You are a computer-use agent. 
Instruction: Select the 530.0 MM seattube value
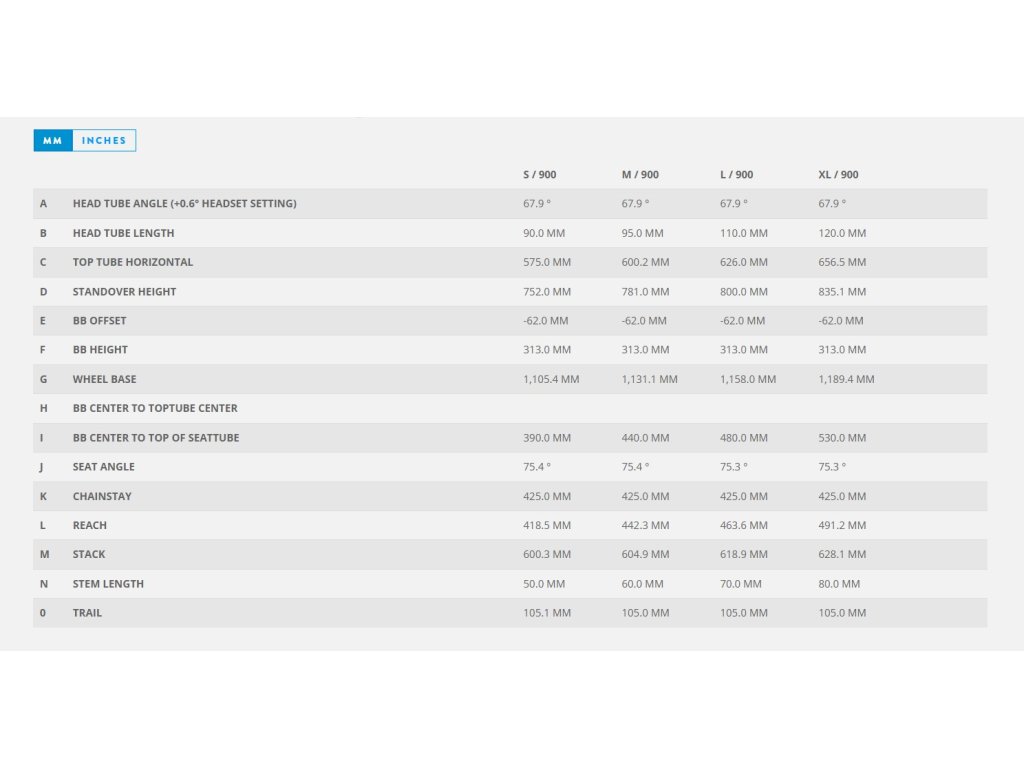[842, 438]
